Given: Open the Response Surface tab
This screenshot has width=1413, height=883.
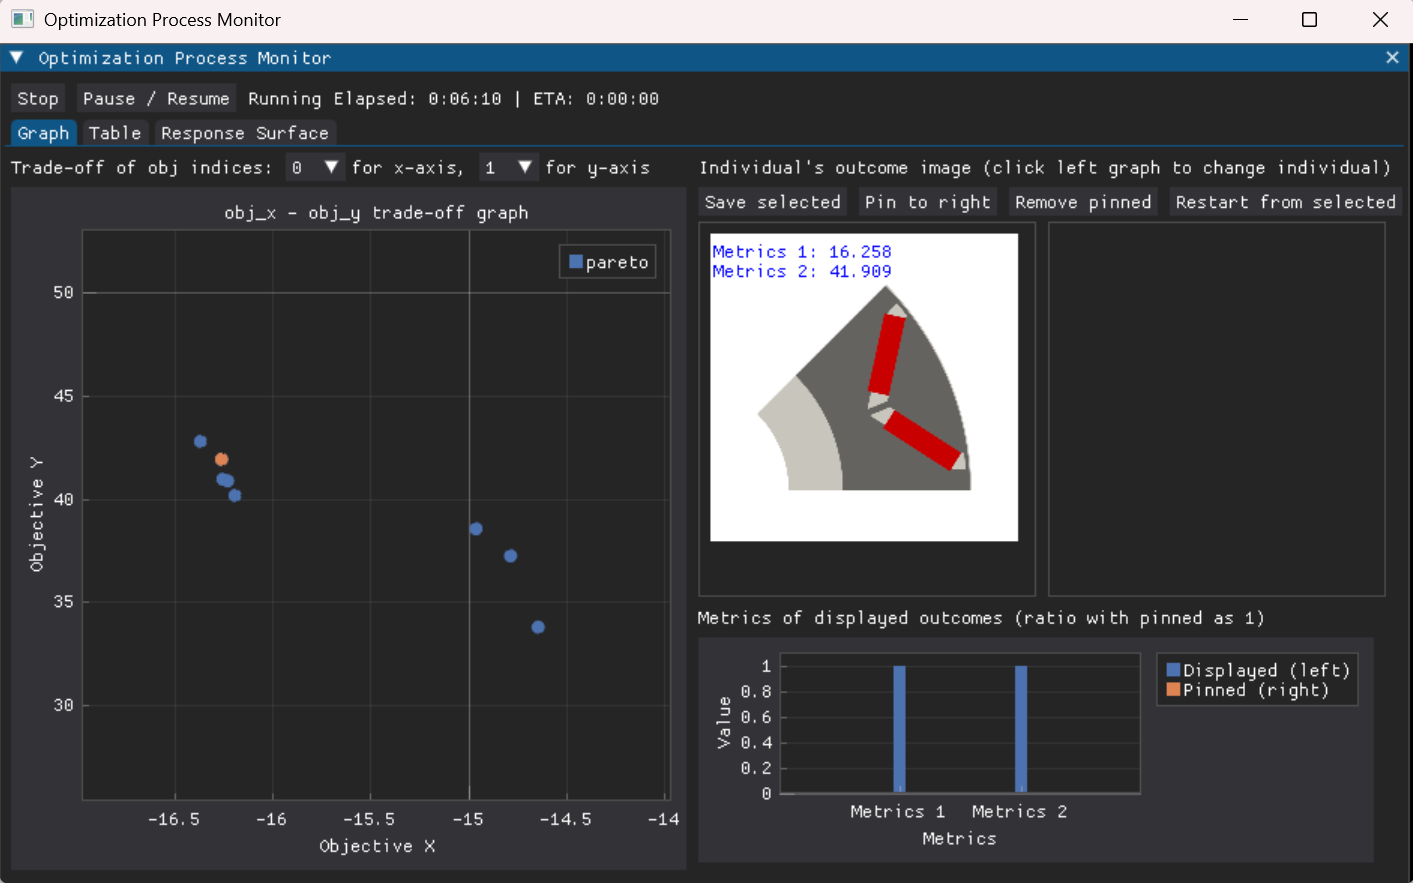Looking at the screenshot, I should coord(245,133).
